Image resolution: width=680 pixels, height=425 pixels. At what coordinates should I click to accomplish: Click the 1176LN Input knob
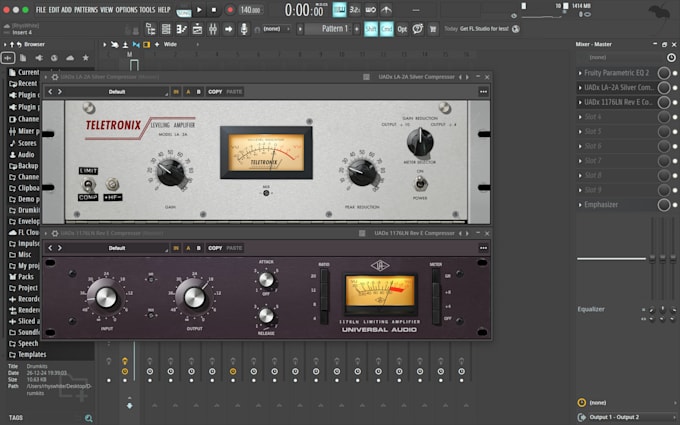tap(106, 298)
